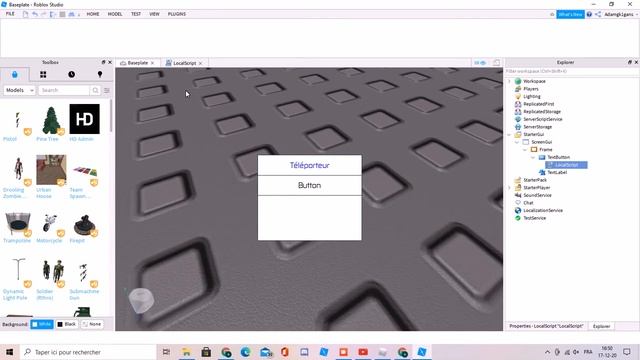Click the What's New button
Viewport: 640px width, 360px height.
(570, 14)
